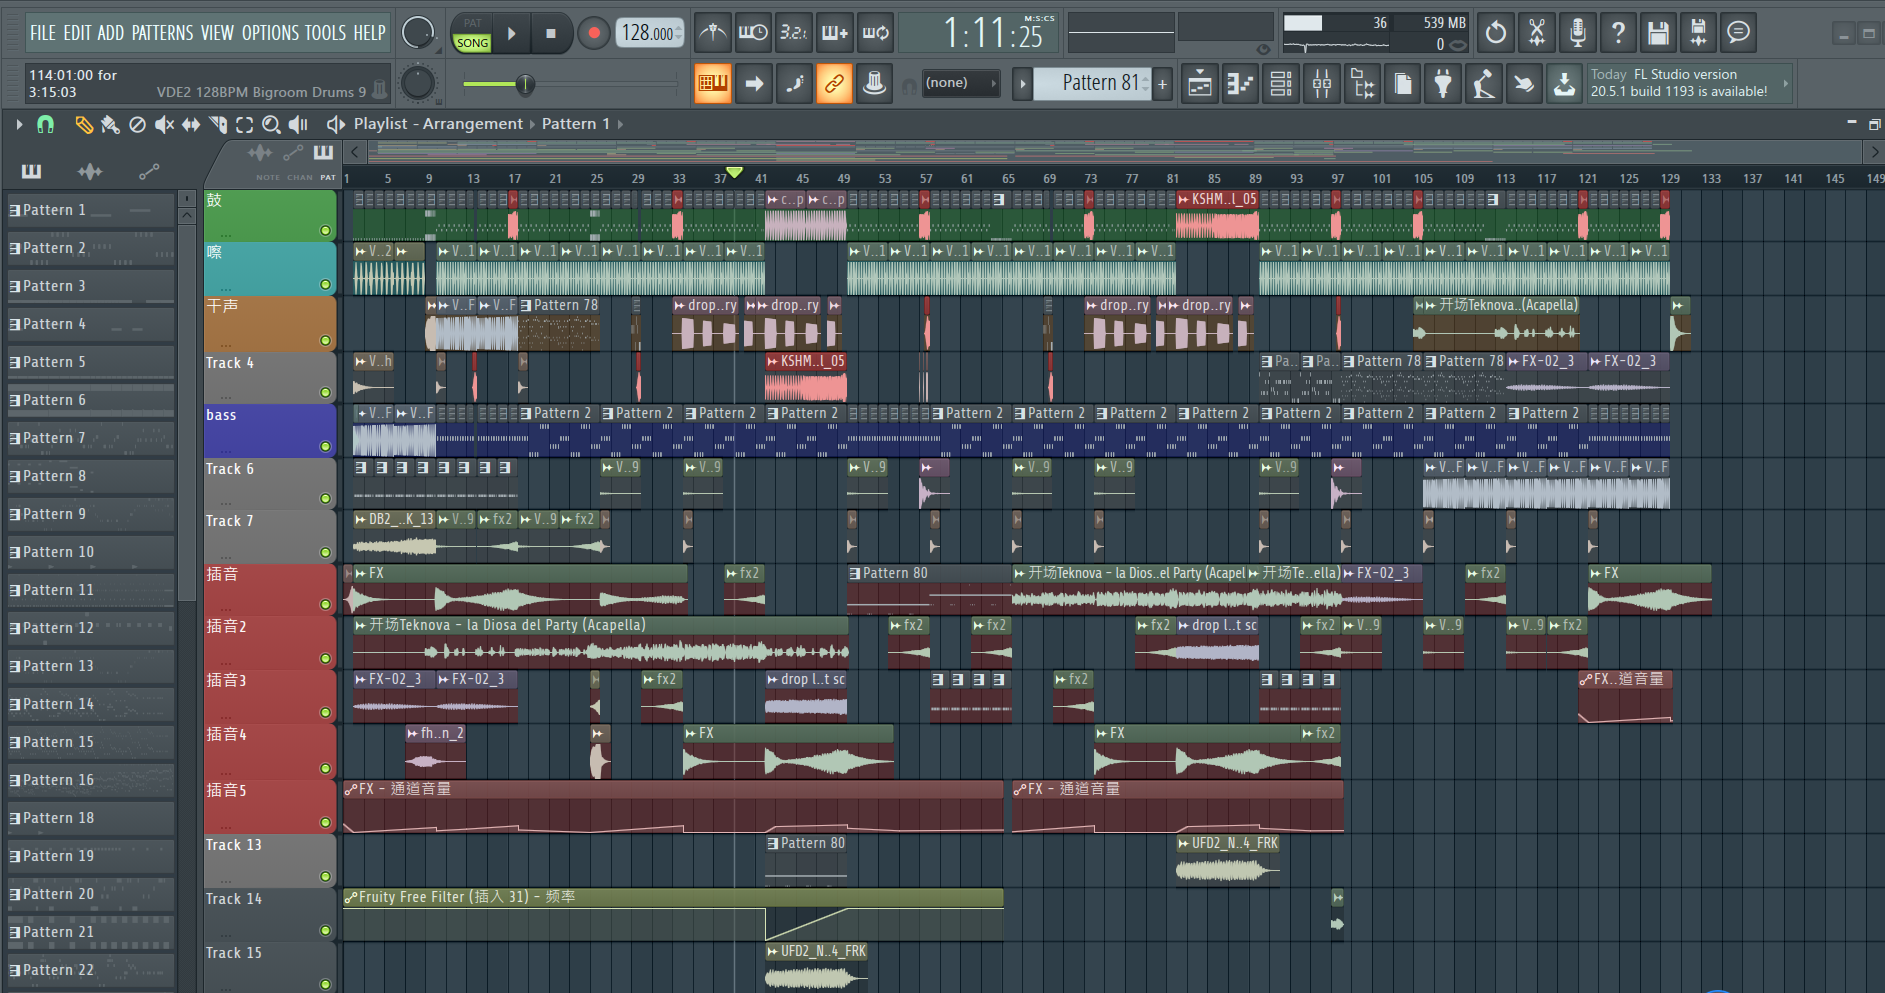This screenshot has width=1885, height=993.
Task: Open the Piano roll view
Action: [x=1240, y=85]
